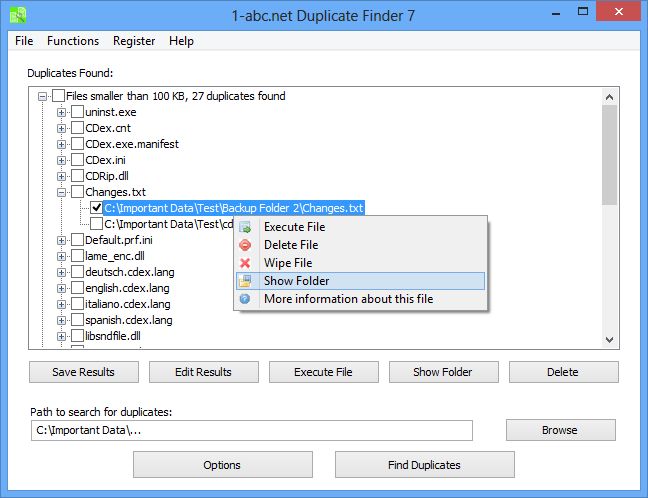Click the green Execute File icon in context menu

246,227
